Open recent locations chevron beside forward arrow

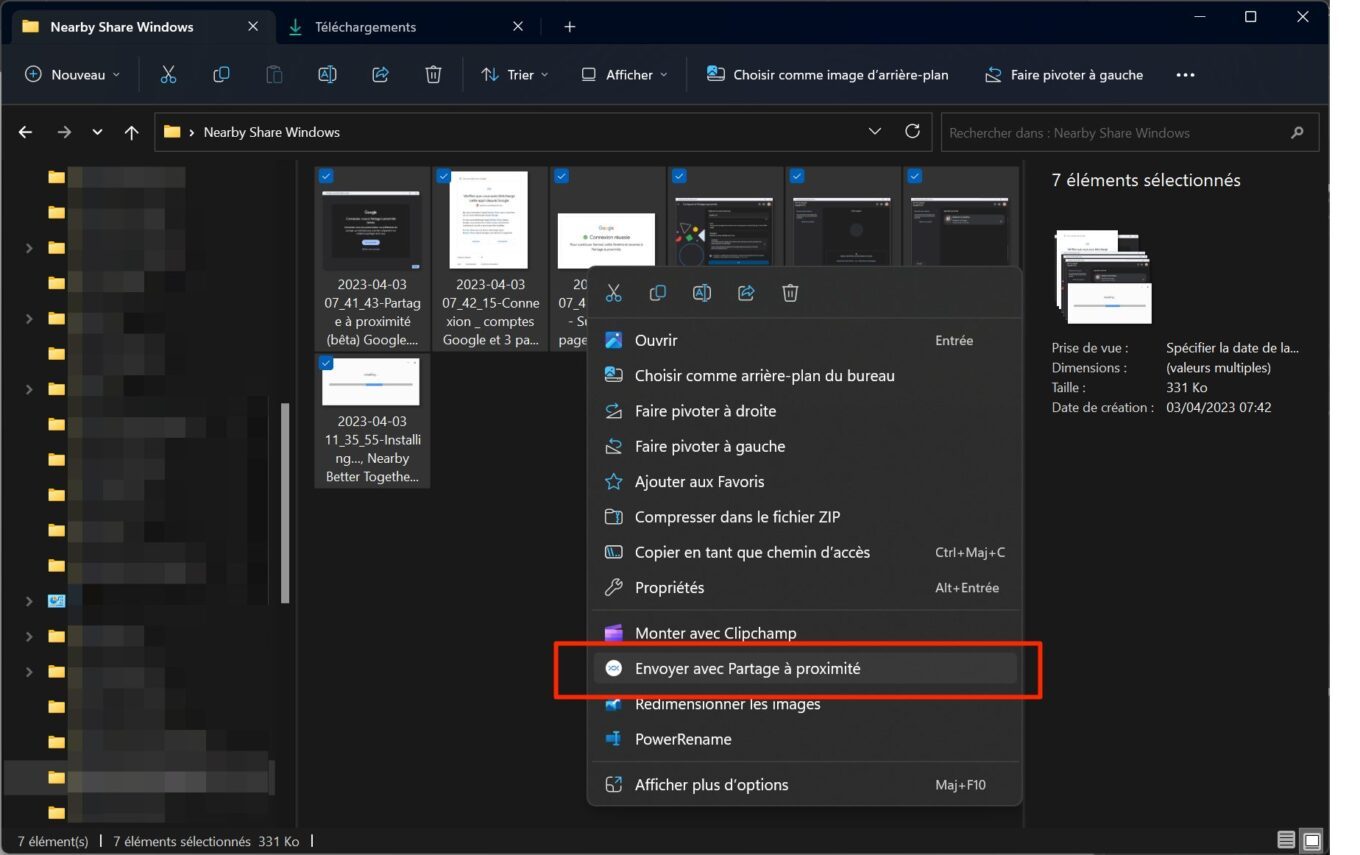[x=97, y=132]
